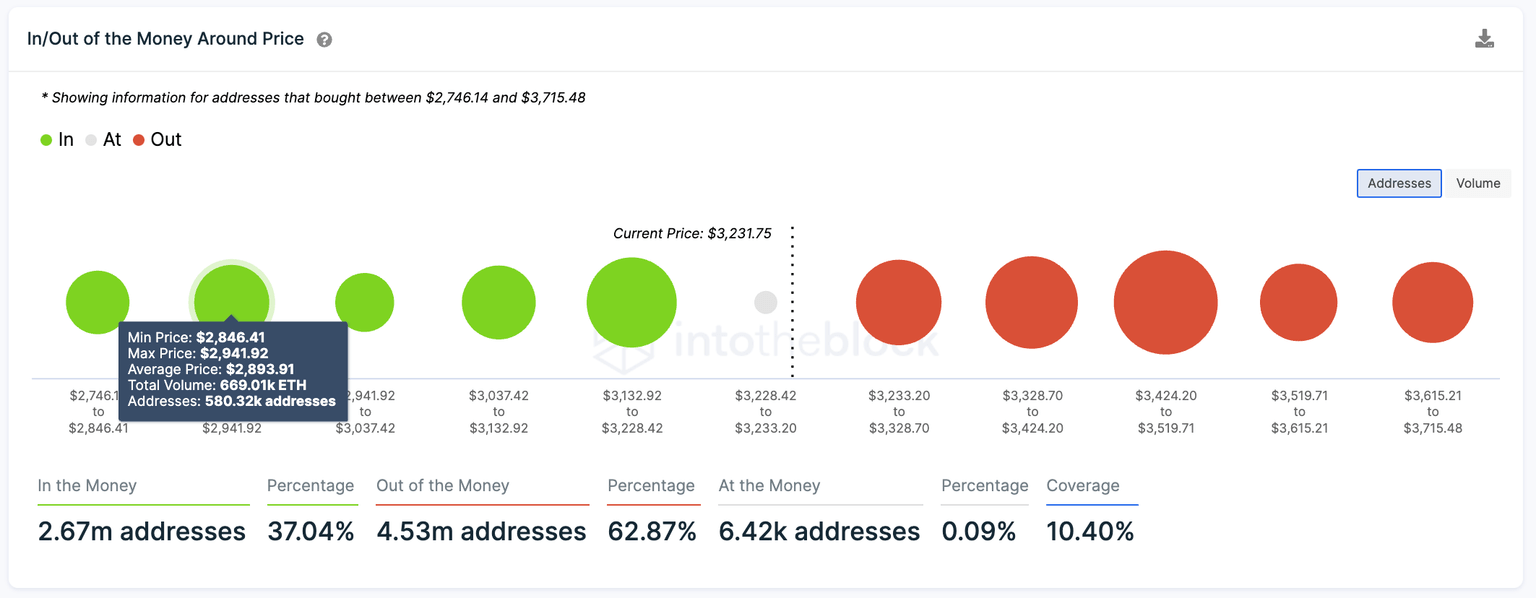Select the red bubble for $3,615.21 to $3,715.48

[x=1432, y=302]
